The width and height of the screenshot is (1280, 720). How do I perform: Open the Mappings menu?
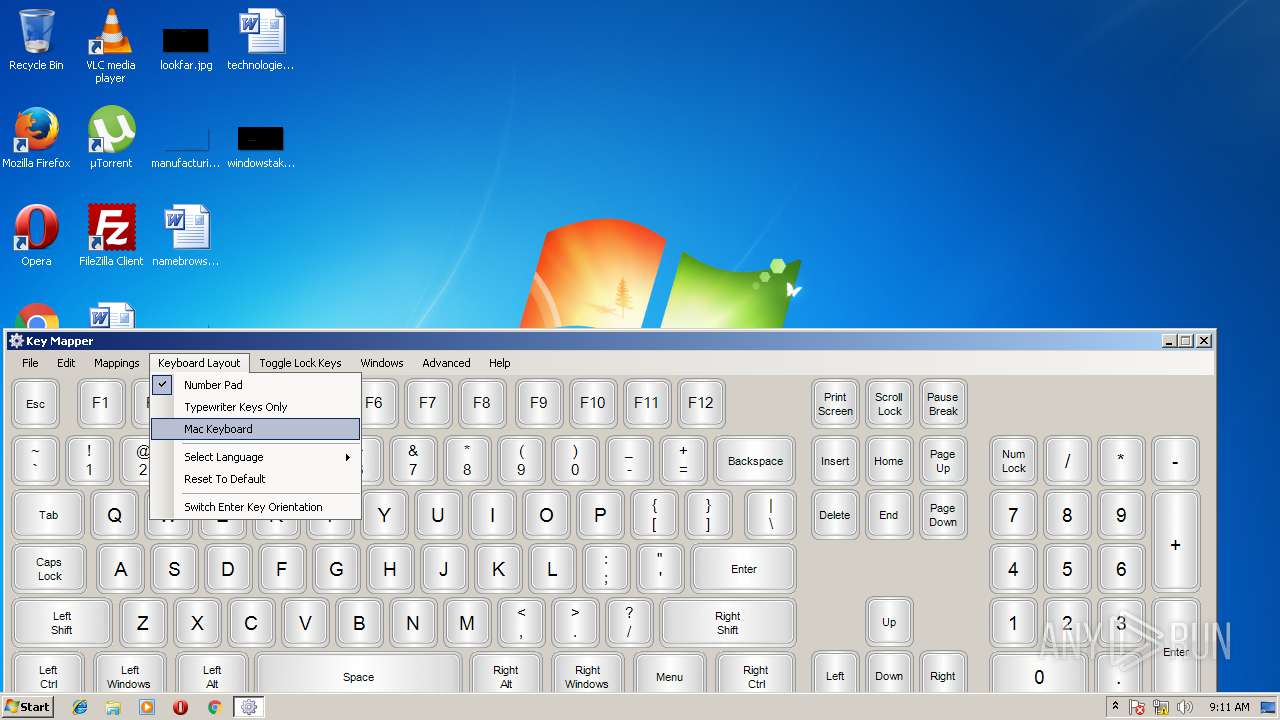point(117,363)
